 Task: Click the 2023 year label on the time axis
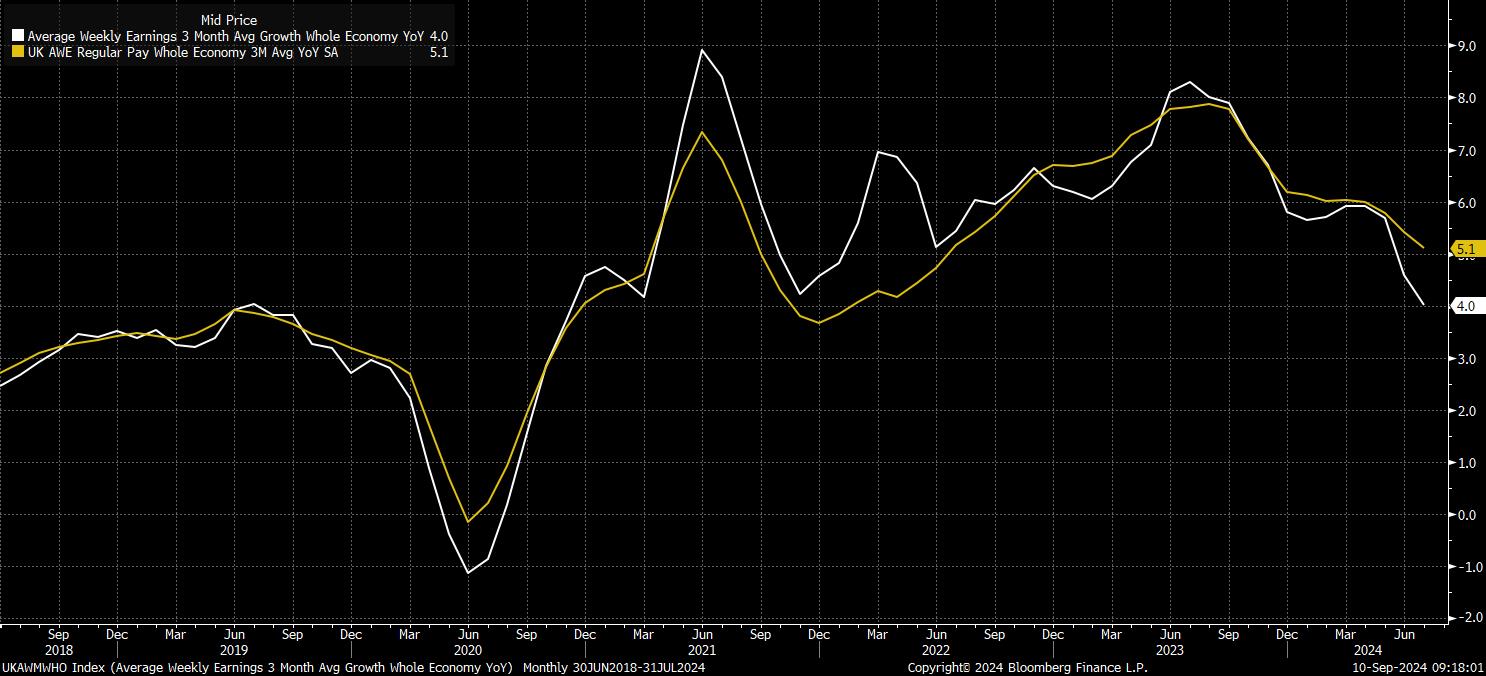1170,650
